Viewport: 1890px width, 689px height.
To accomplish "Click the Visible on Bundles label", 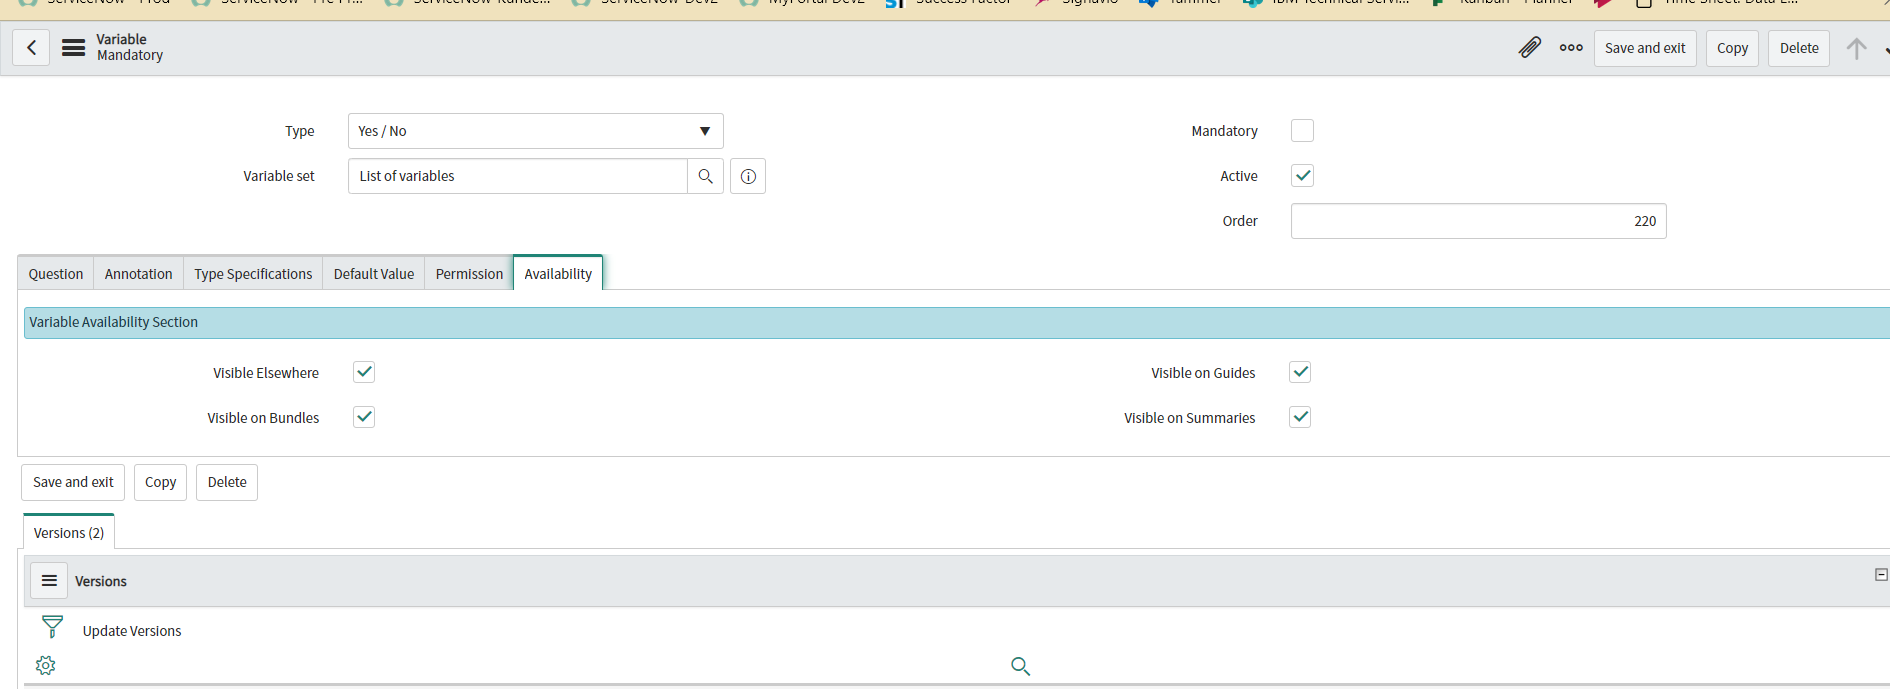I will pyautogui.click(x=263, y=418).
